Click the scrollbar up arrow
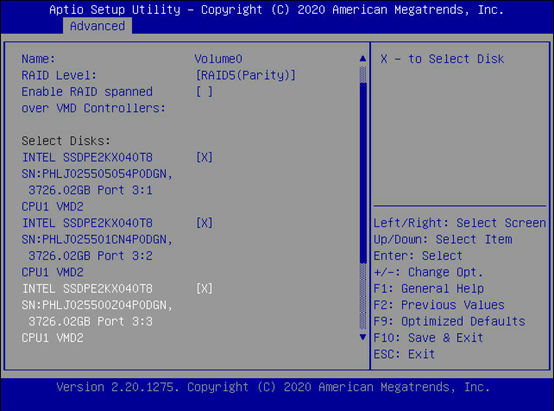The height and width of the screenshot is (411, 554). click(x=363, y=59)
